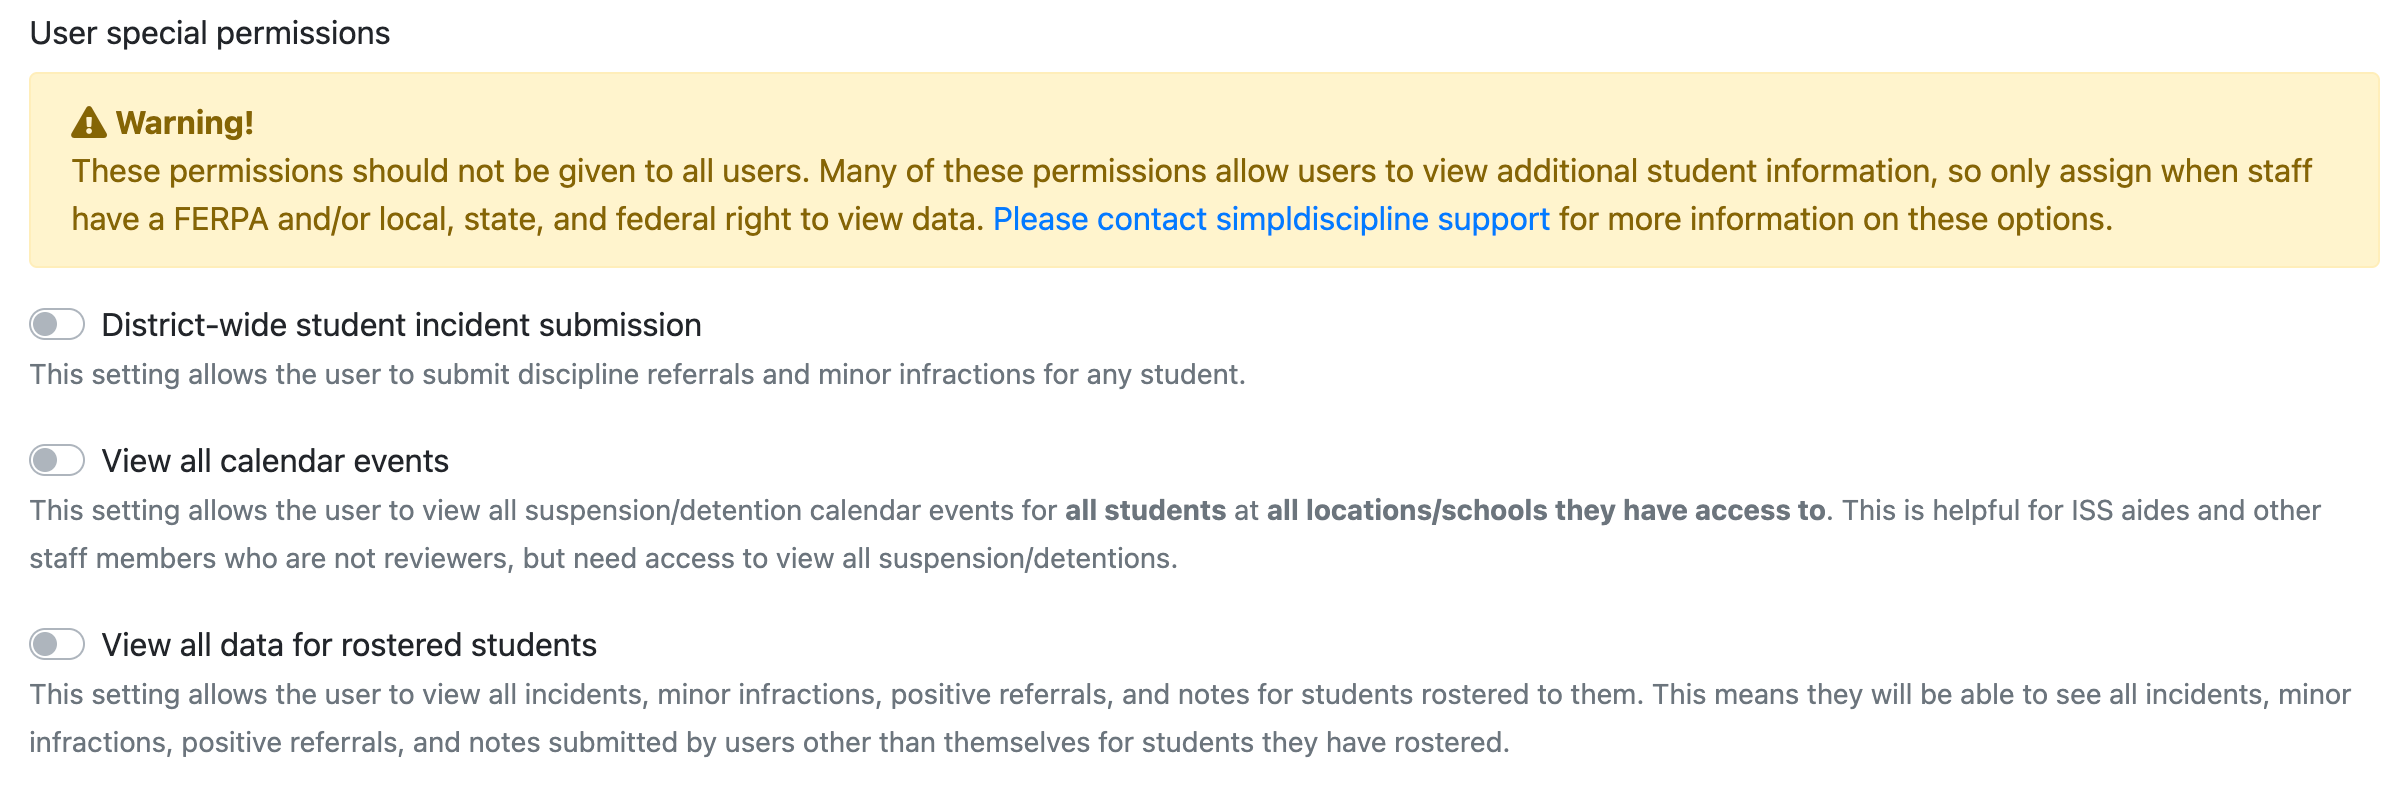Click the 'These permissions should not be given' sentence
Image resolution: width=2402 pixels, height=794 pixels.
(x=440, y=171)
